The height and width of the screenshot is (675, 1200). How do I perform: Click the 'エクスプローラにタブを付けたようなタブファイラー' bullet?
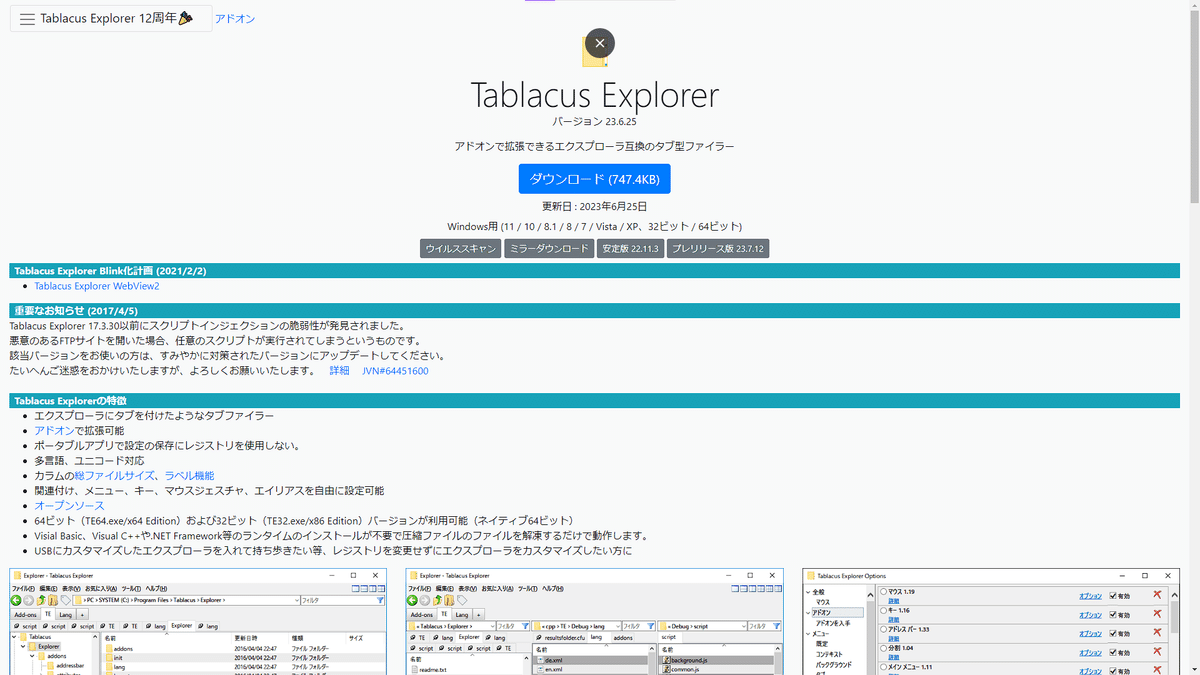pyautogui.click(x=154, y=416)
